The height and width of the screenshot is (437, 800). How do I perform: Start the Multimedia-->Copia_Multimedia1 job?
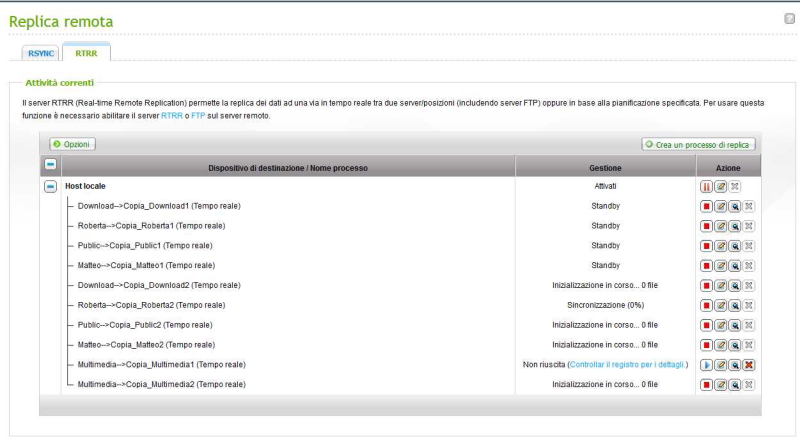click(706, 365)
